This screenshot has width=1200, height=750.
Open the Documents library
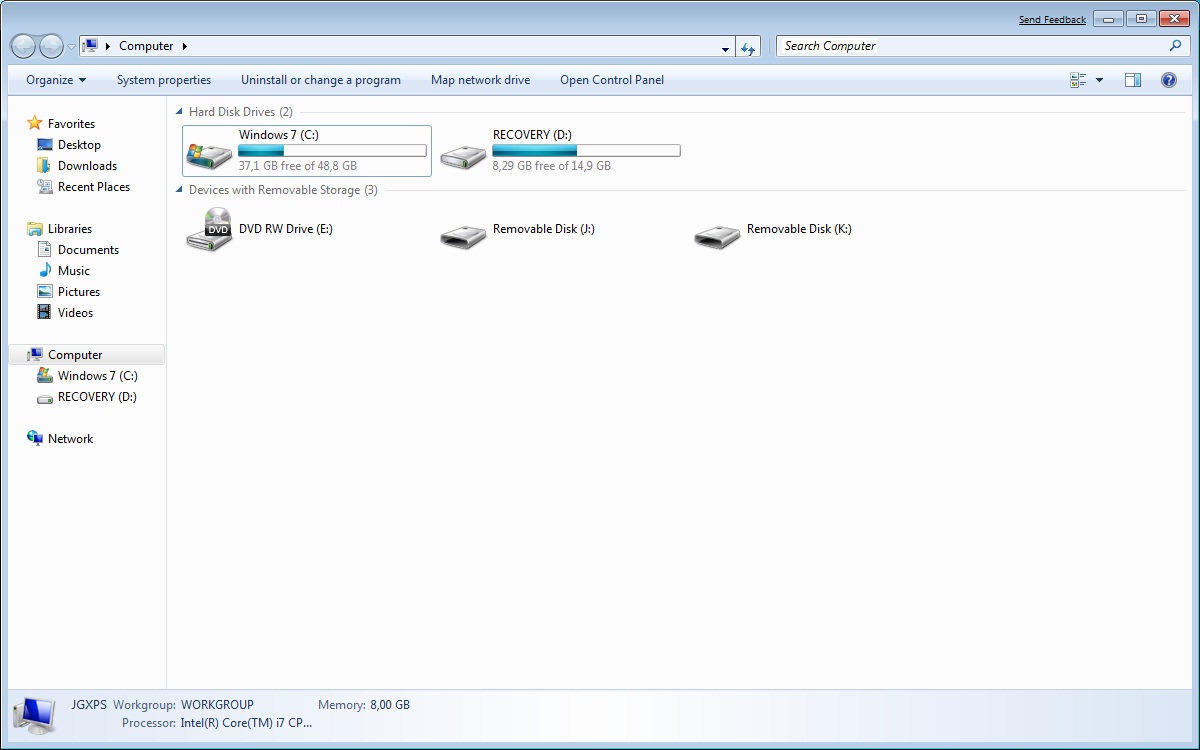coord(88,250)
